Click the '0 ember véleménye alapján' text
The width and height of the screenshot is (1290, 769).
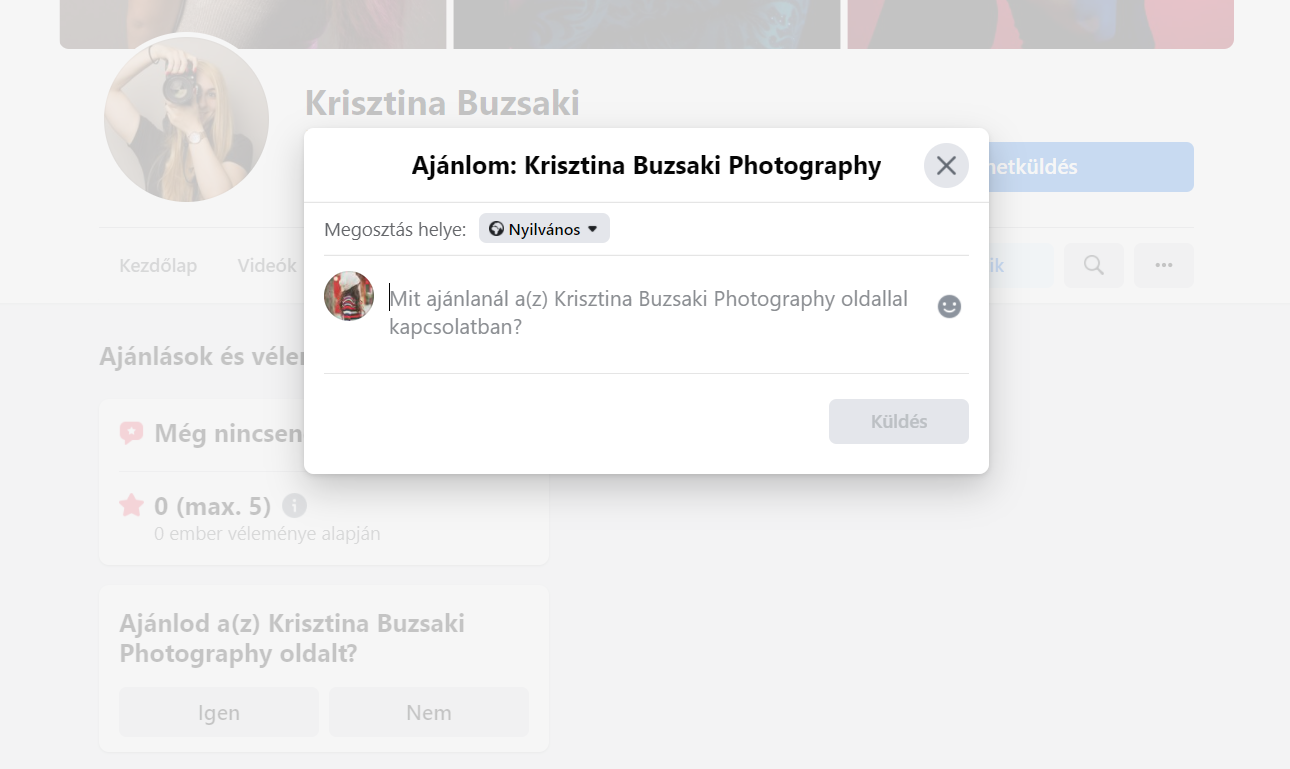click(x=267, y=534)
